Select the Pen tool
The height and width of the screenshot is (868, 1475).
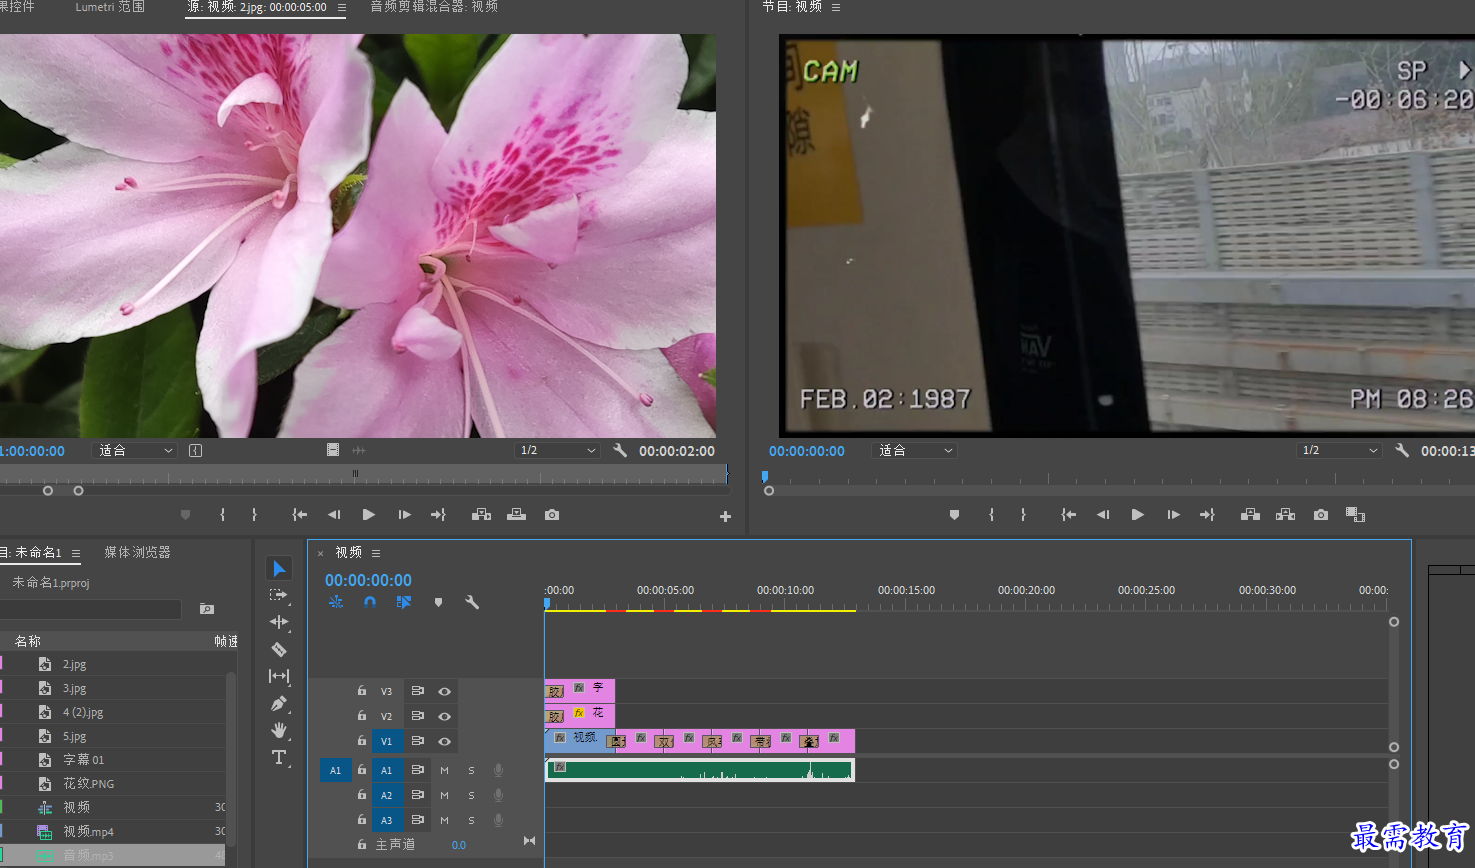point(279,703)
